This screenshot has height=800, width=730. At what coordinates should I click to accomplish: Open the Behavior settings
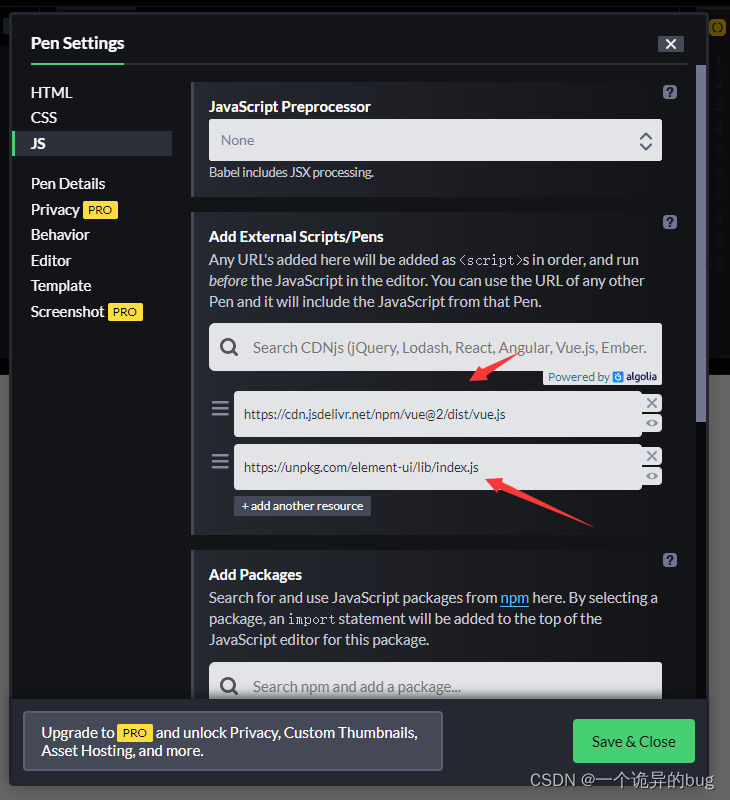(x=60, y=235)
